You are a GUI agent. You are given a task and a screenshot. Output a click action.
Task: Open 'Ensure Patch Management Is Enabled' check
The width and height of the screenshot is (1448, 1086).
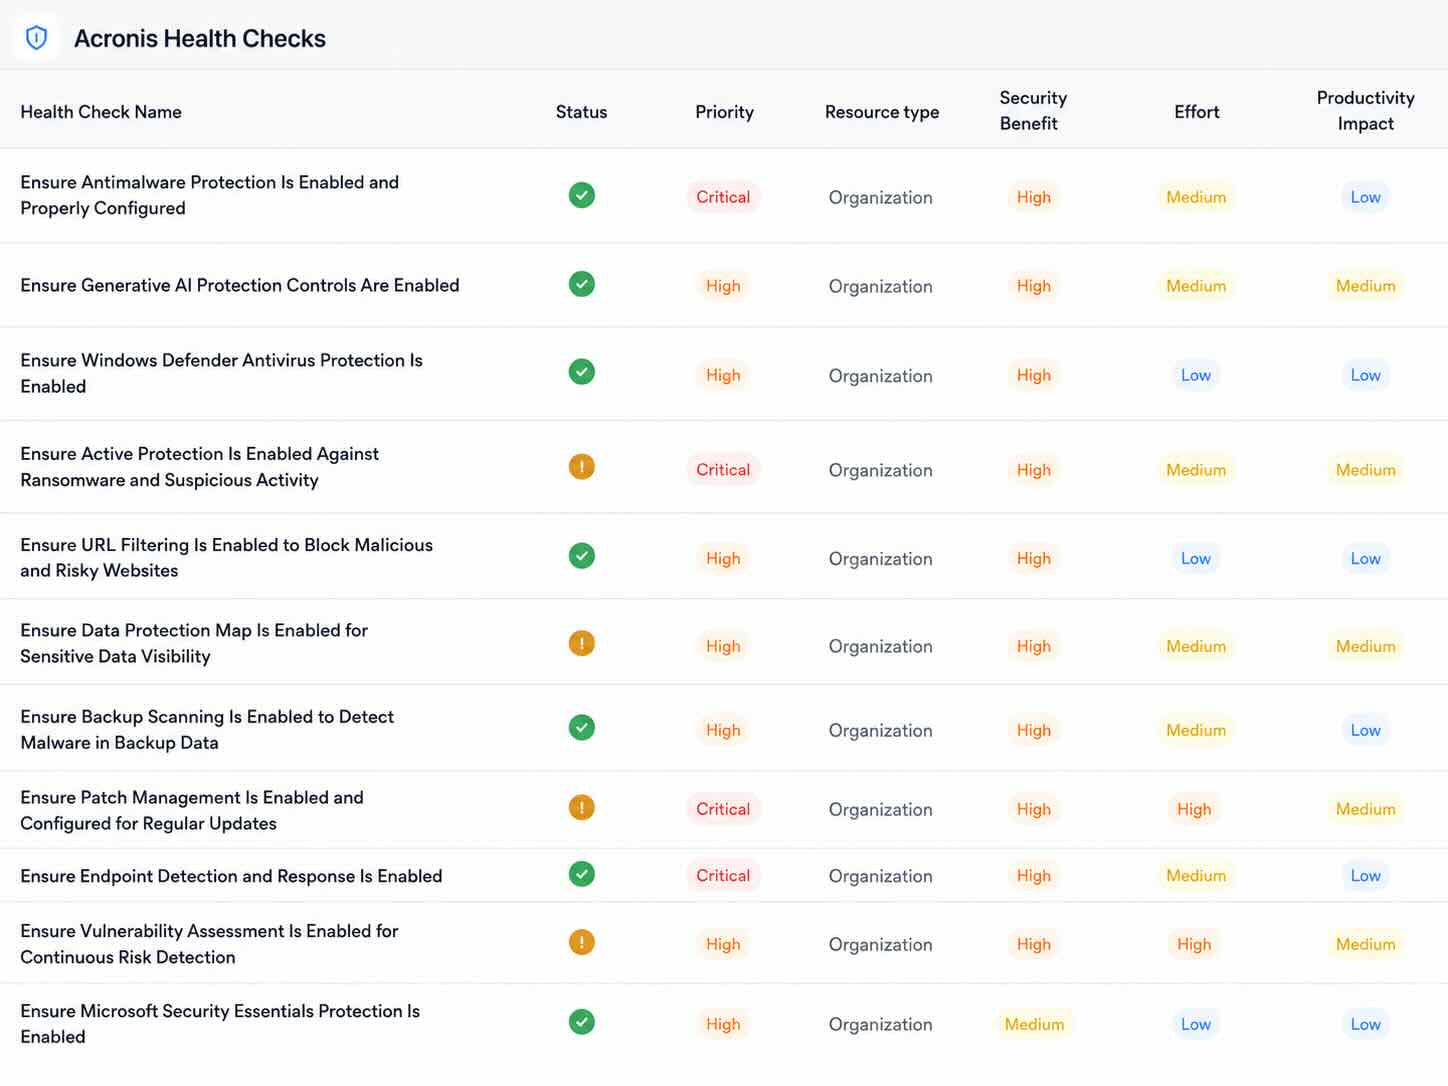point(192,810)
